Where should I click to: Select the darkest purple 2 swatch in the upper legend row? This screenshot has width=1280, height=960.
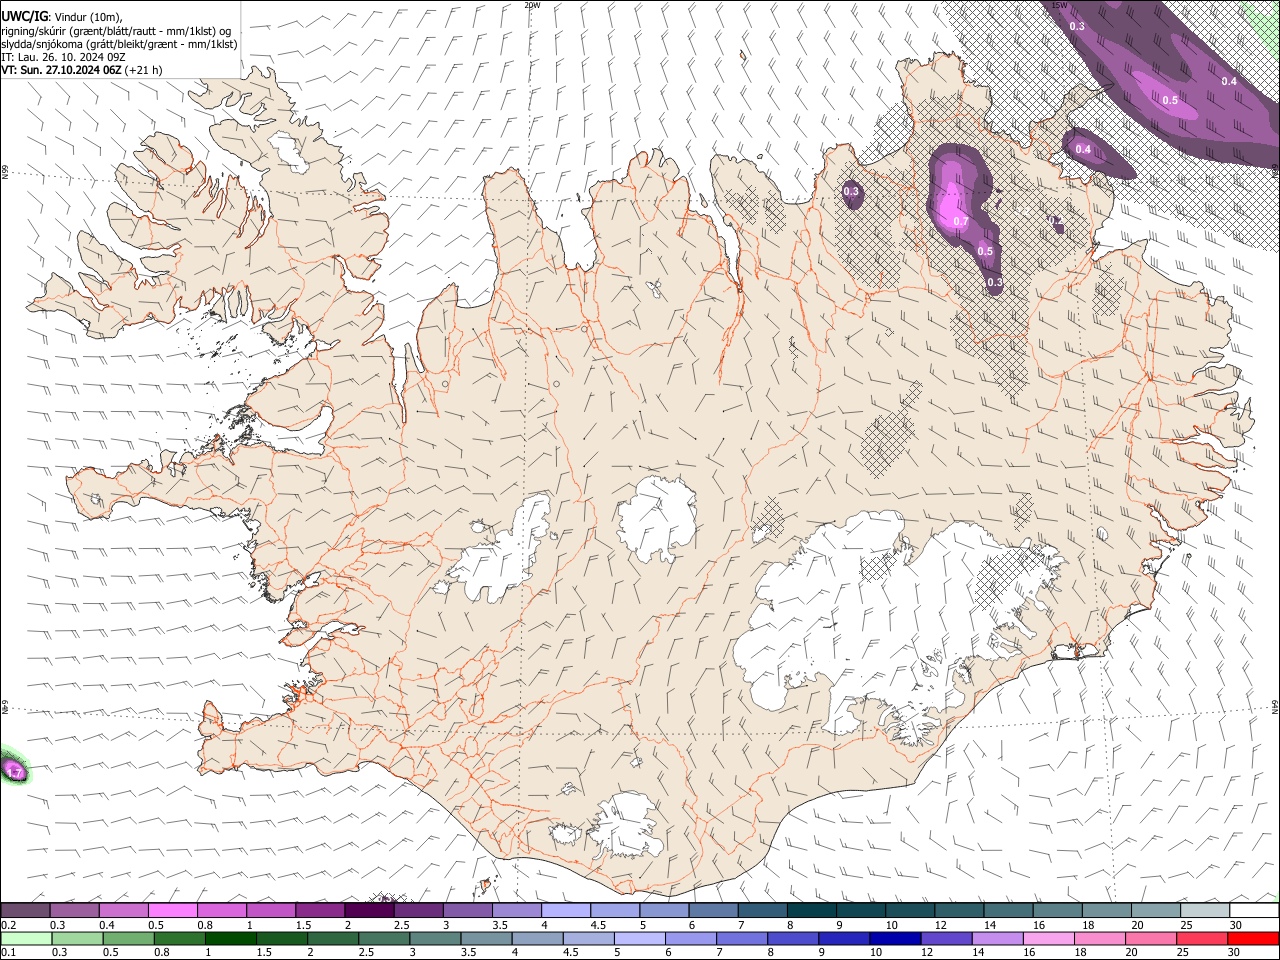click(369, 910)
